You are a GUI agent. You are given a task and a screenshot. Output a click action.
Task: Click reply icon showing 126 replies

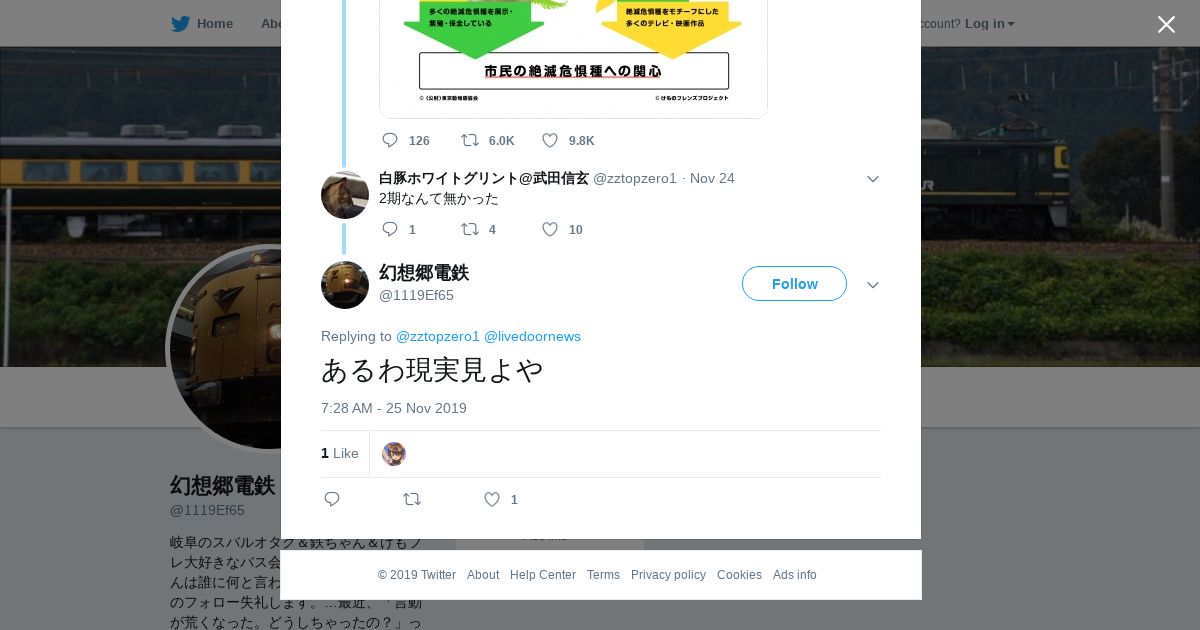tap(390, 140)
